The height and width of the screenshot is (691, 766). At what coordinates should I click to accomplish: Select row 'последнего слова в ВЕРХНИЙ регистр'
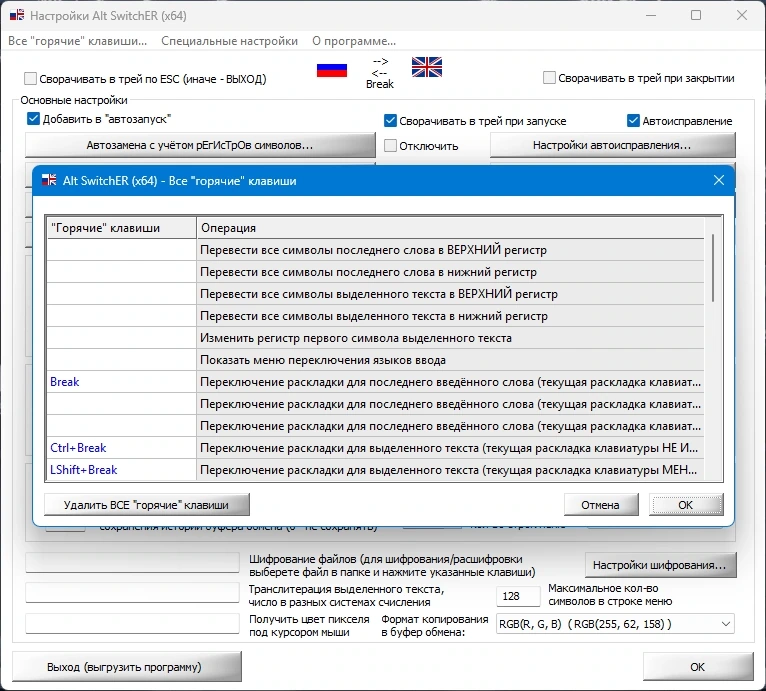pos(450,250)
